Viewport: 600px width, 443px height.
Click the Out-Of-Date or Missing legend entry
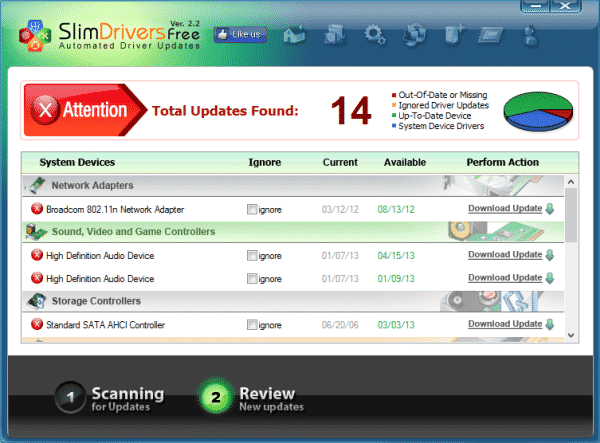440,95
